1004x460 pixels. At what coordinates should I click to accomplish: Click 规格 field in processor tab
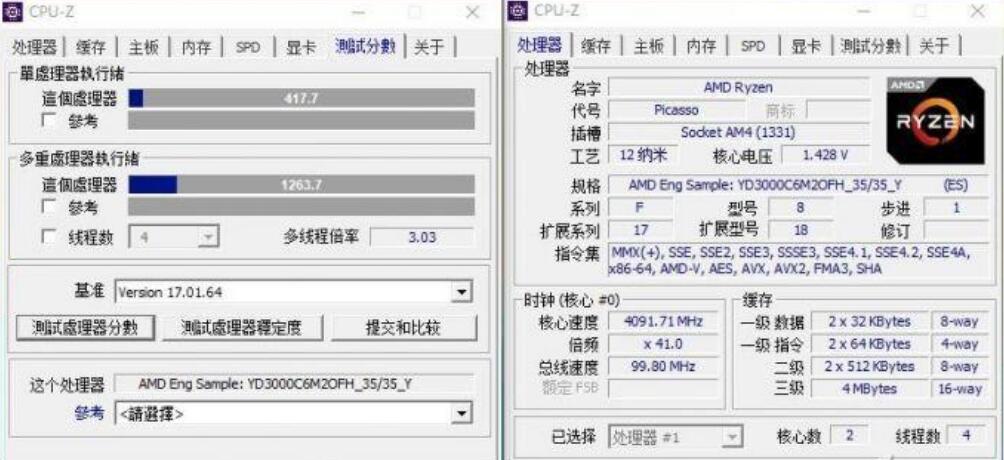[797, 185]
